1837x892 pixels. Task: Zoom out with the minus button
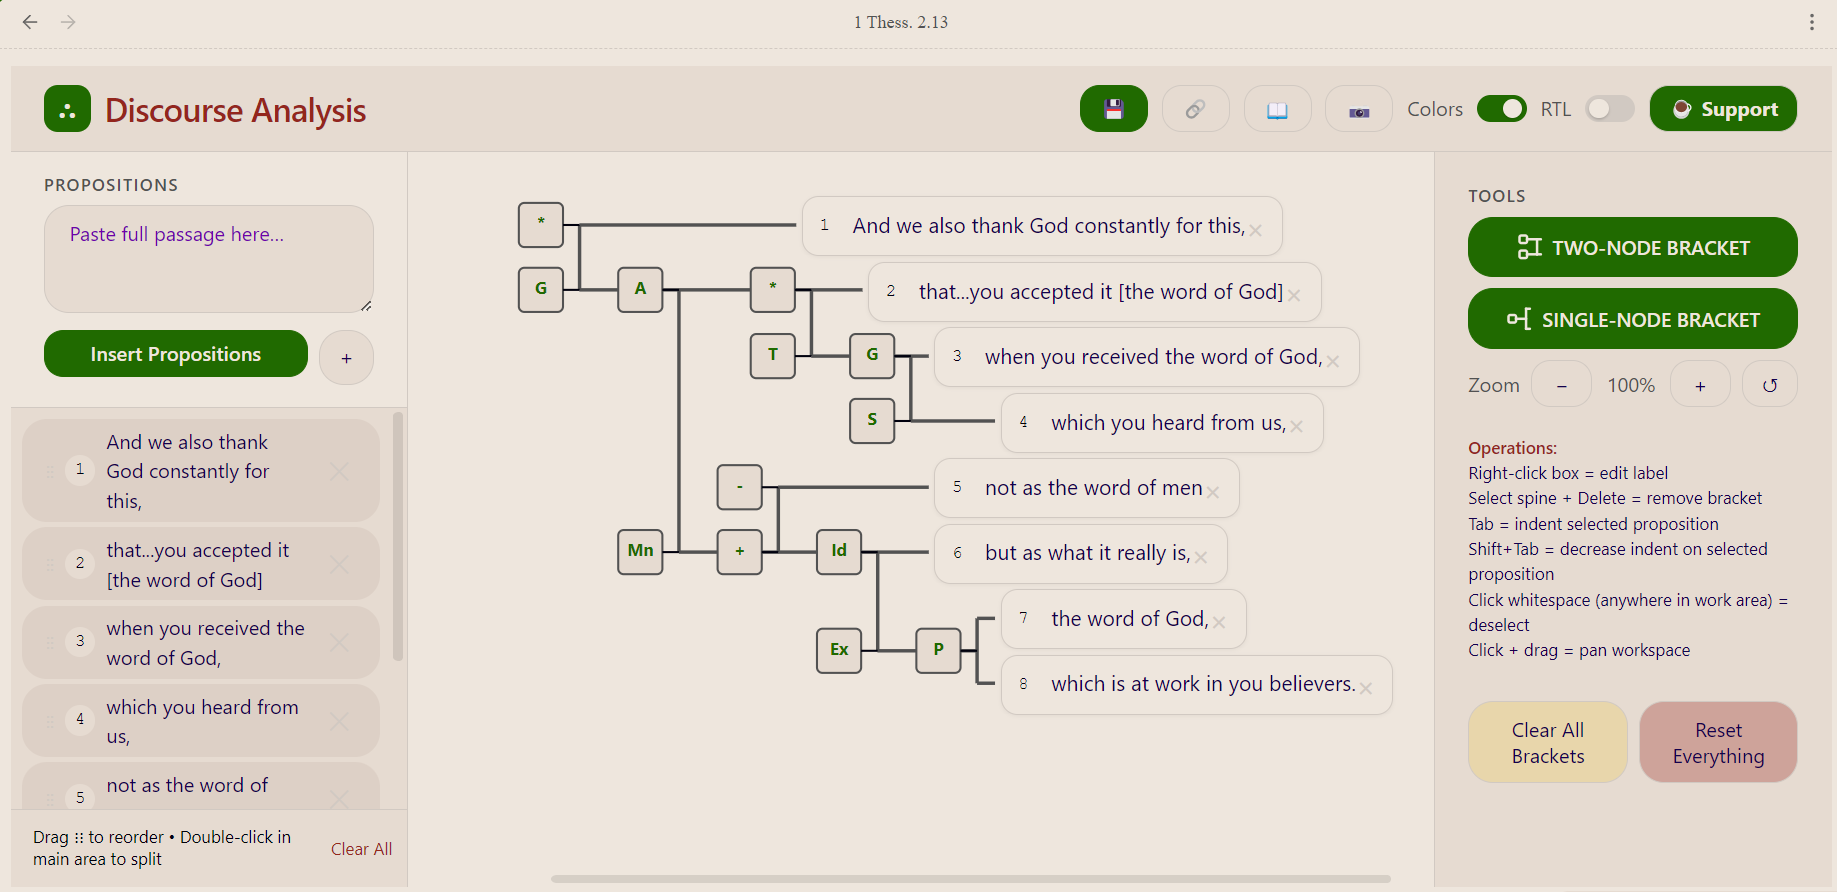[1561, 385]
